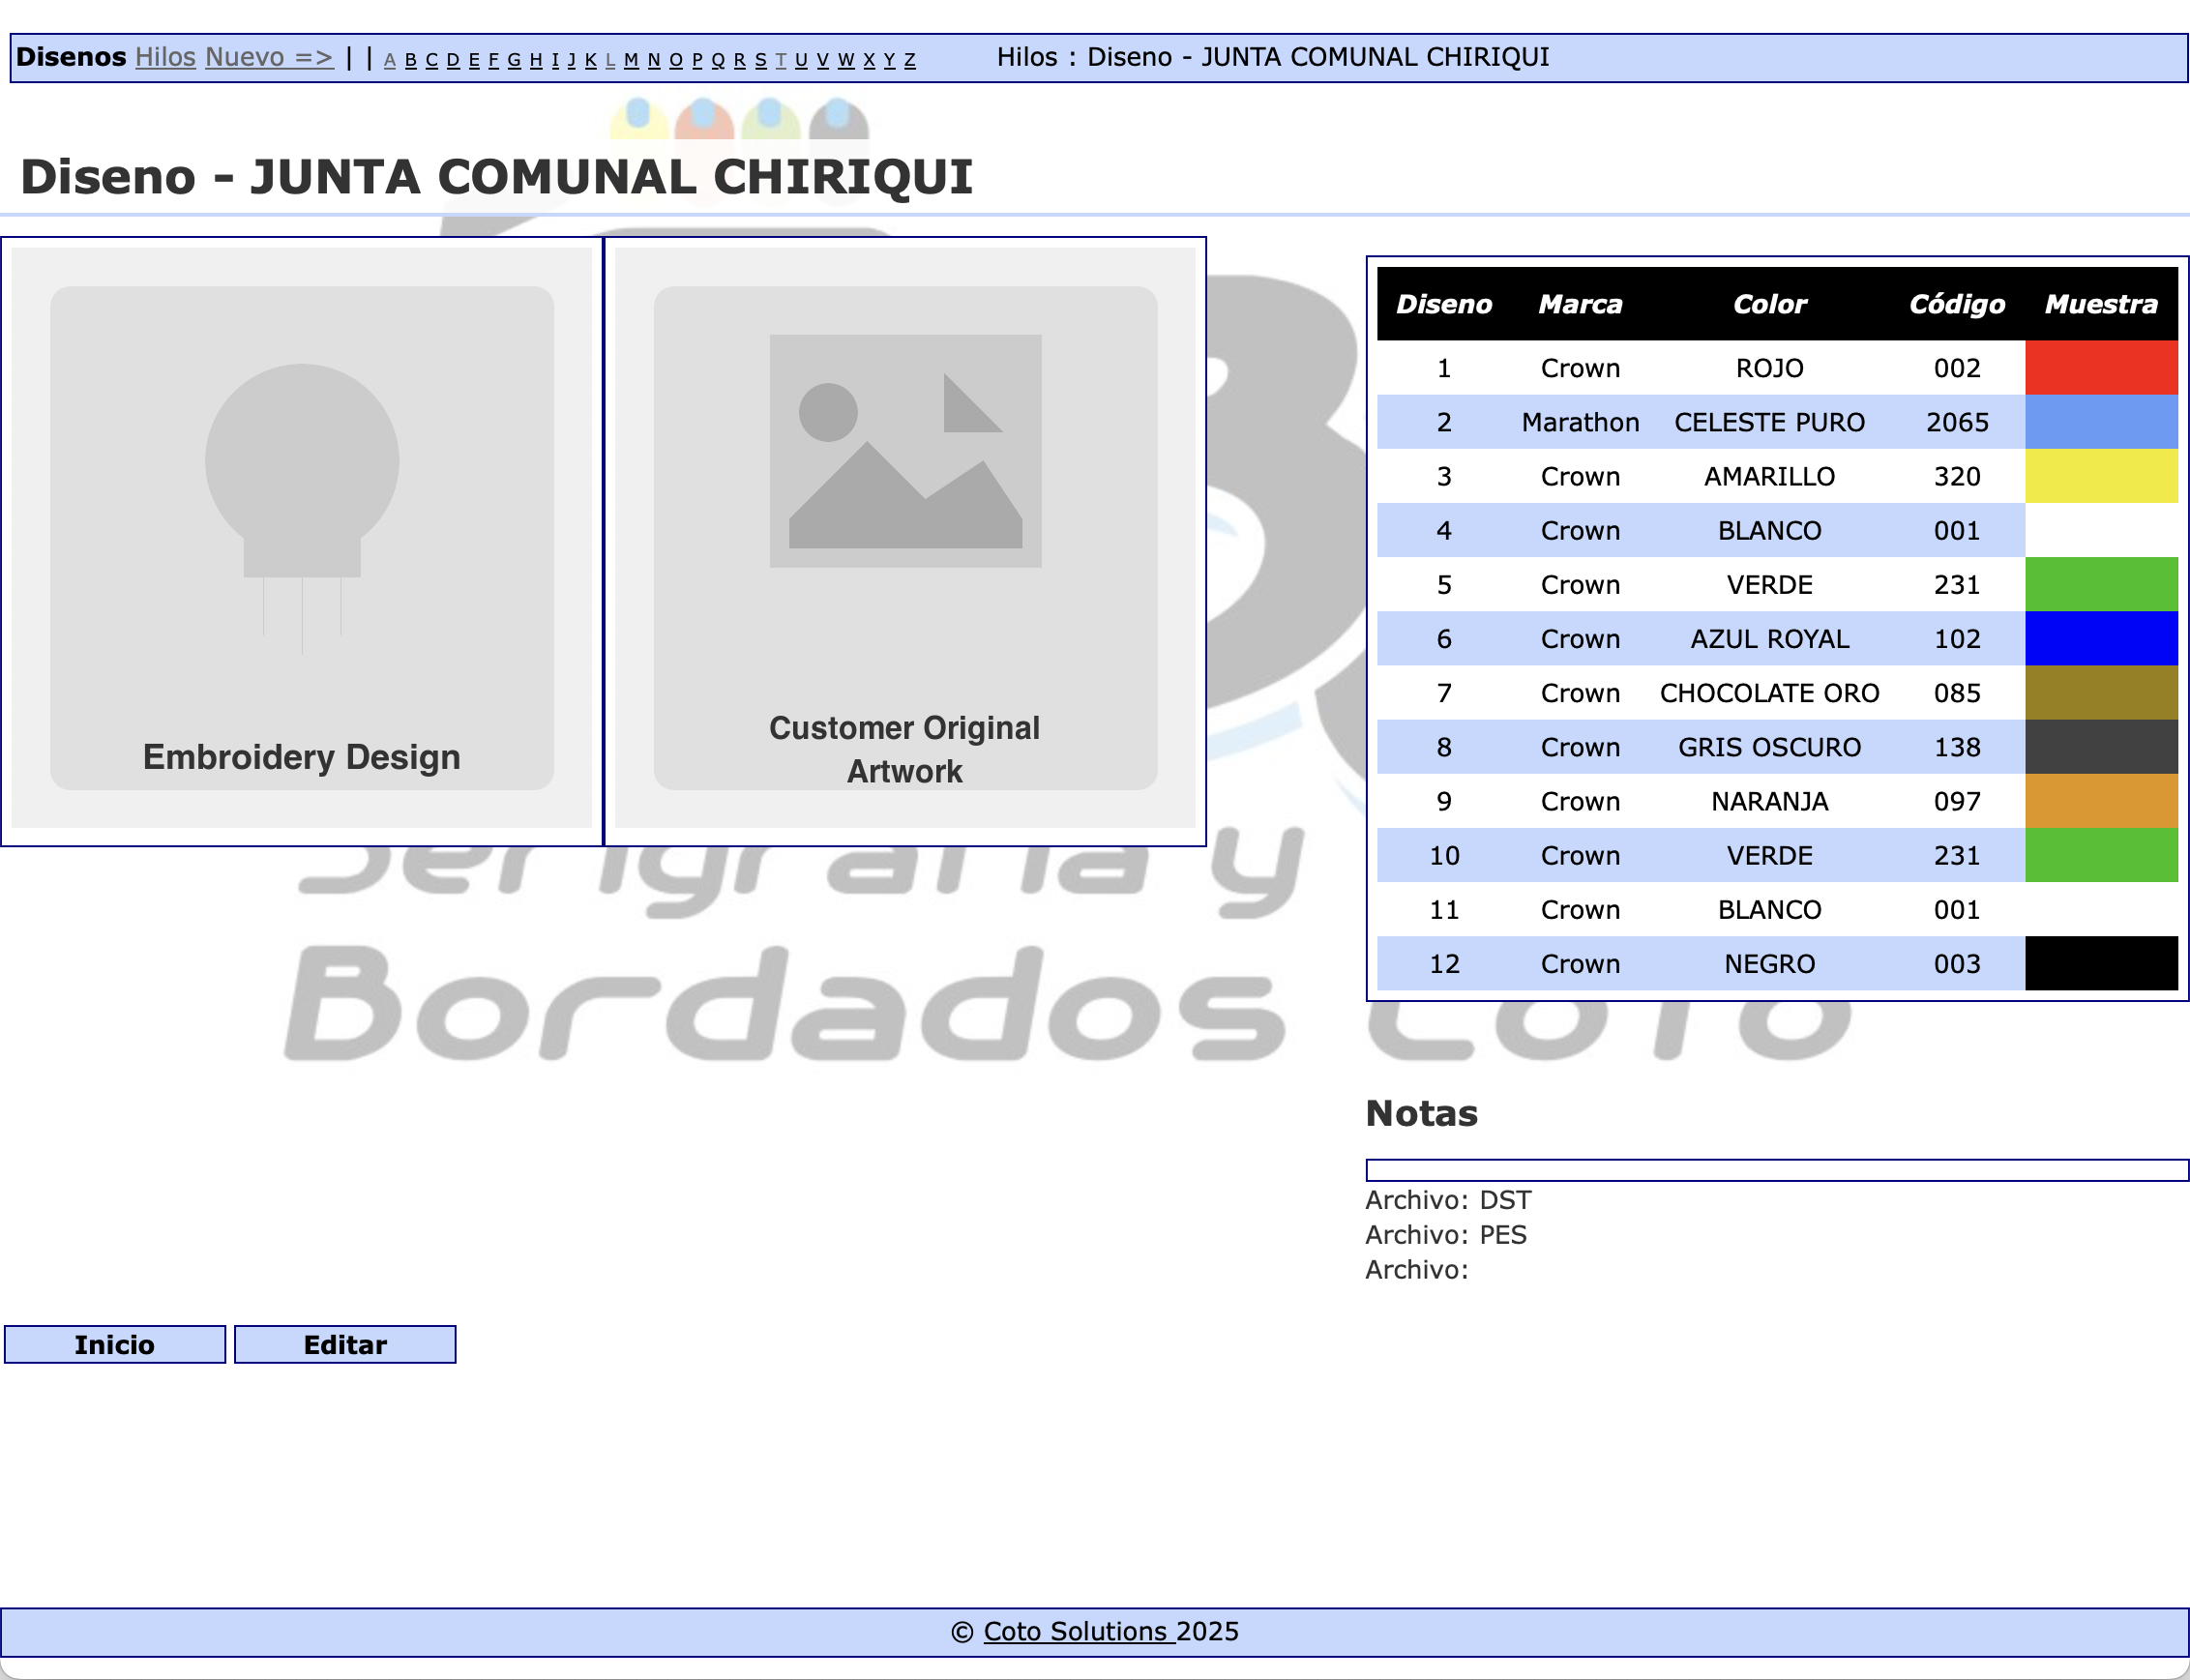Click the CHOCOLATE ORO sample swatch
The height and width of the screenshot is (1680, 2190).
click(x=2101, y=693)
